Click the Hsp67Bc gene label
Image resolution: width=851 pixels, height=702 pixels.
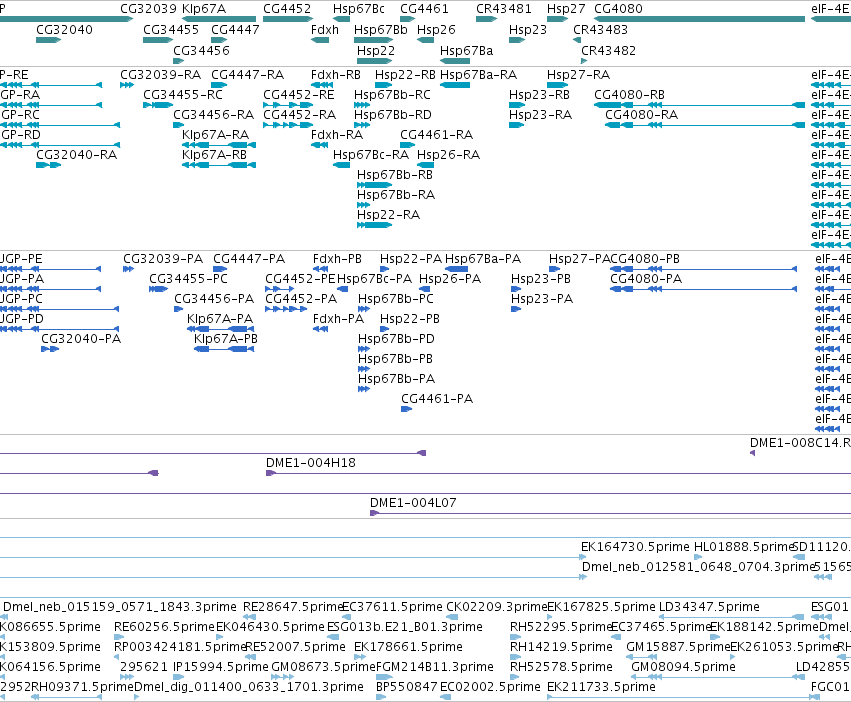pyautogui.click(x=359, y=9)
